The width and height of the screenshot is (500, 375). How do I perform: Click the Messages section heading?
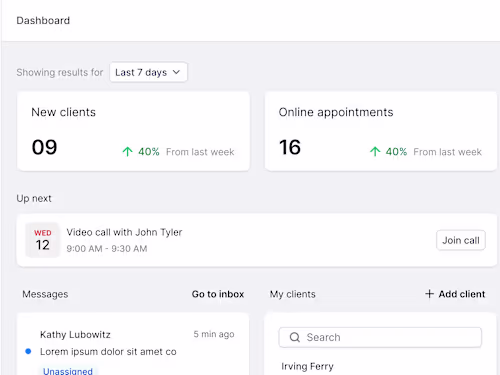[x=45, y=294]
